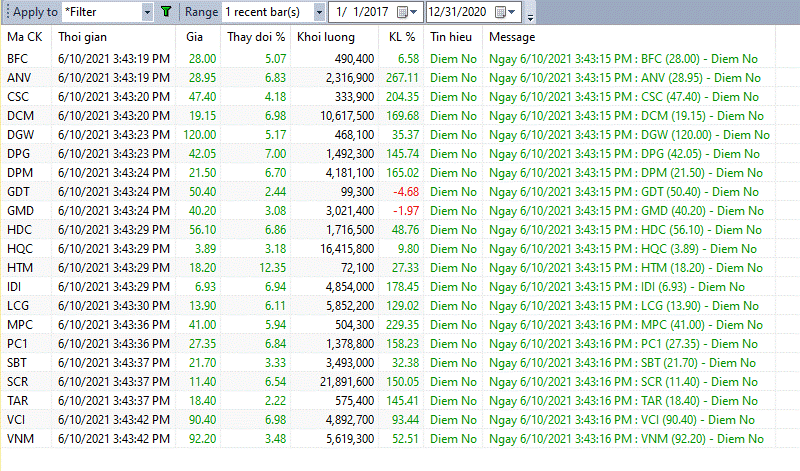Click the 10,617,500 volume value

[x=347, y=116]
